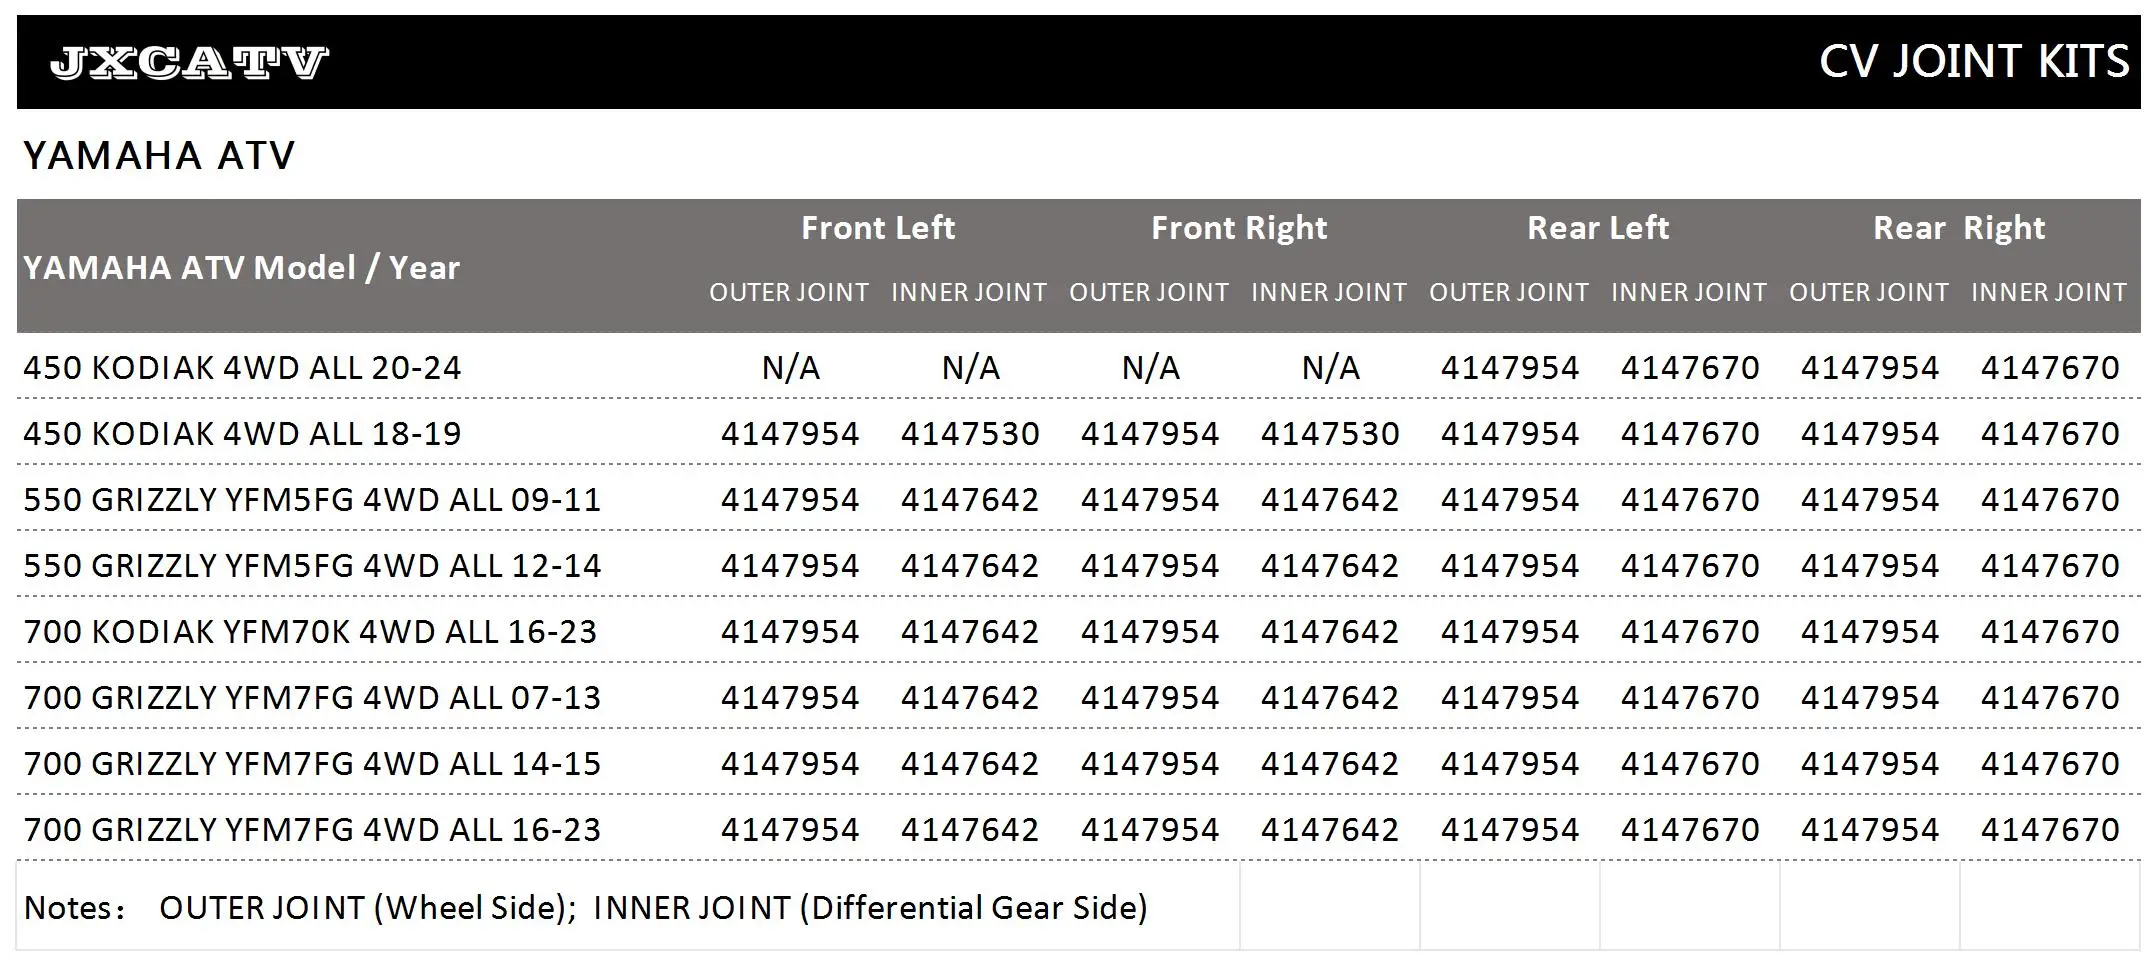2156x966 pixels.
Task: Select the Rear Left column header
Action: (x=1598, y=228)
